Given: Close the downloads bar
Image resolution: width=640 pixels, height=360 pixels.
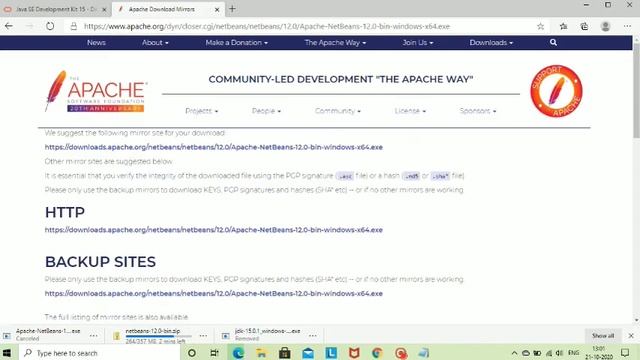Looking at the screenshot, I should point(631,336).
